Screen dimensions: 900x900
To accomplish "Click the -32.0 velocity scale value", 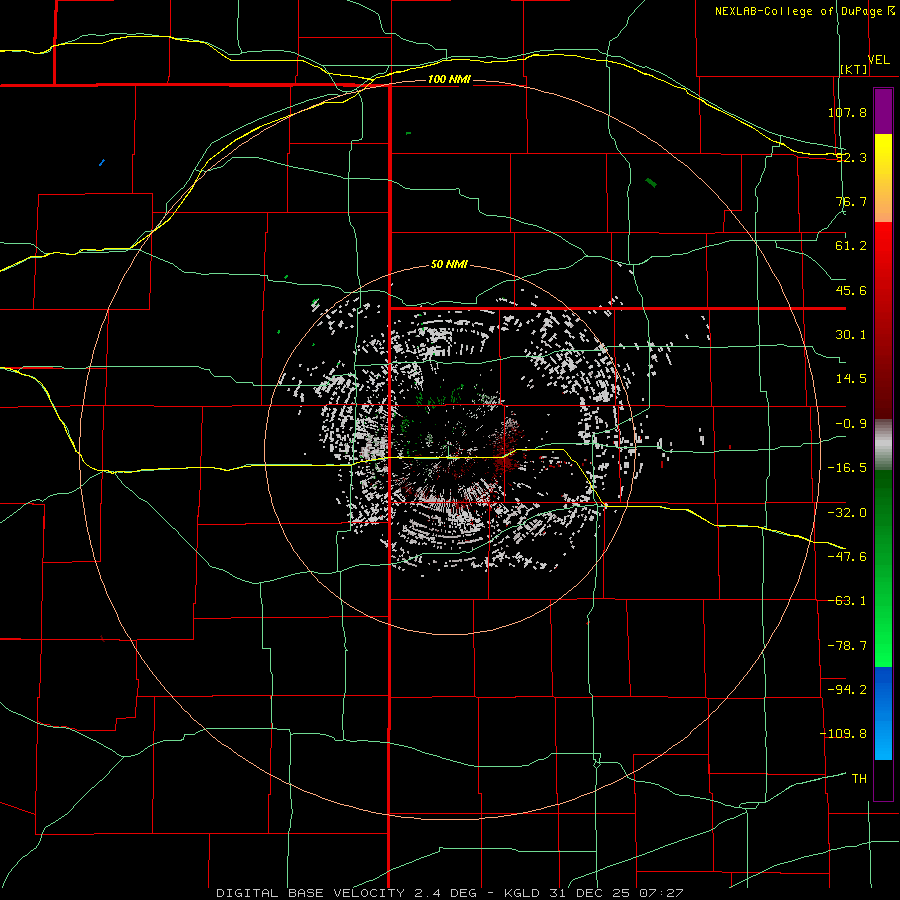I will pos(847,513).
